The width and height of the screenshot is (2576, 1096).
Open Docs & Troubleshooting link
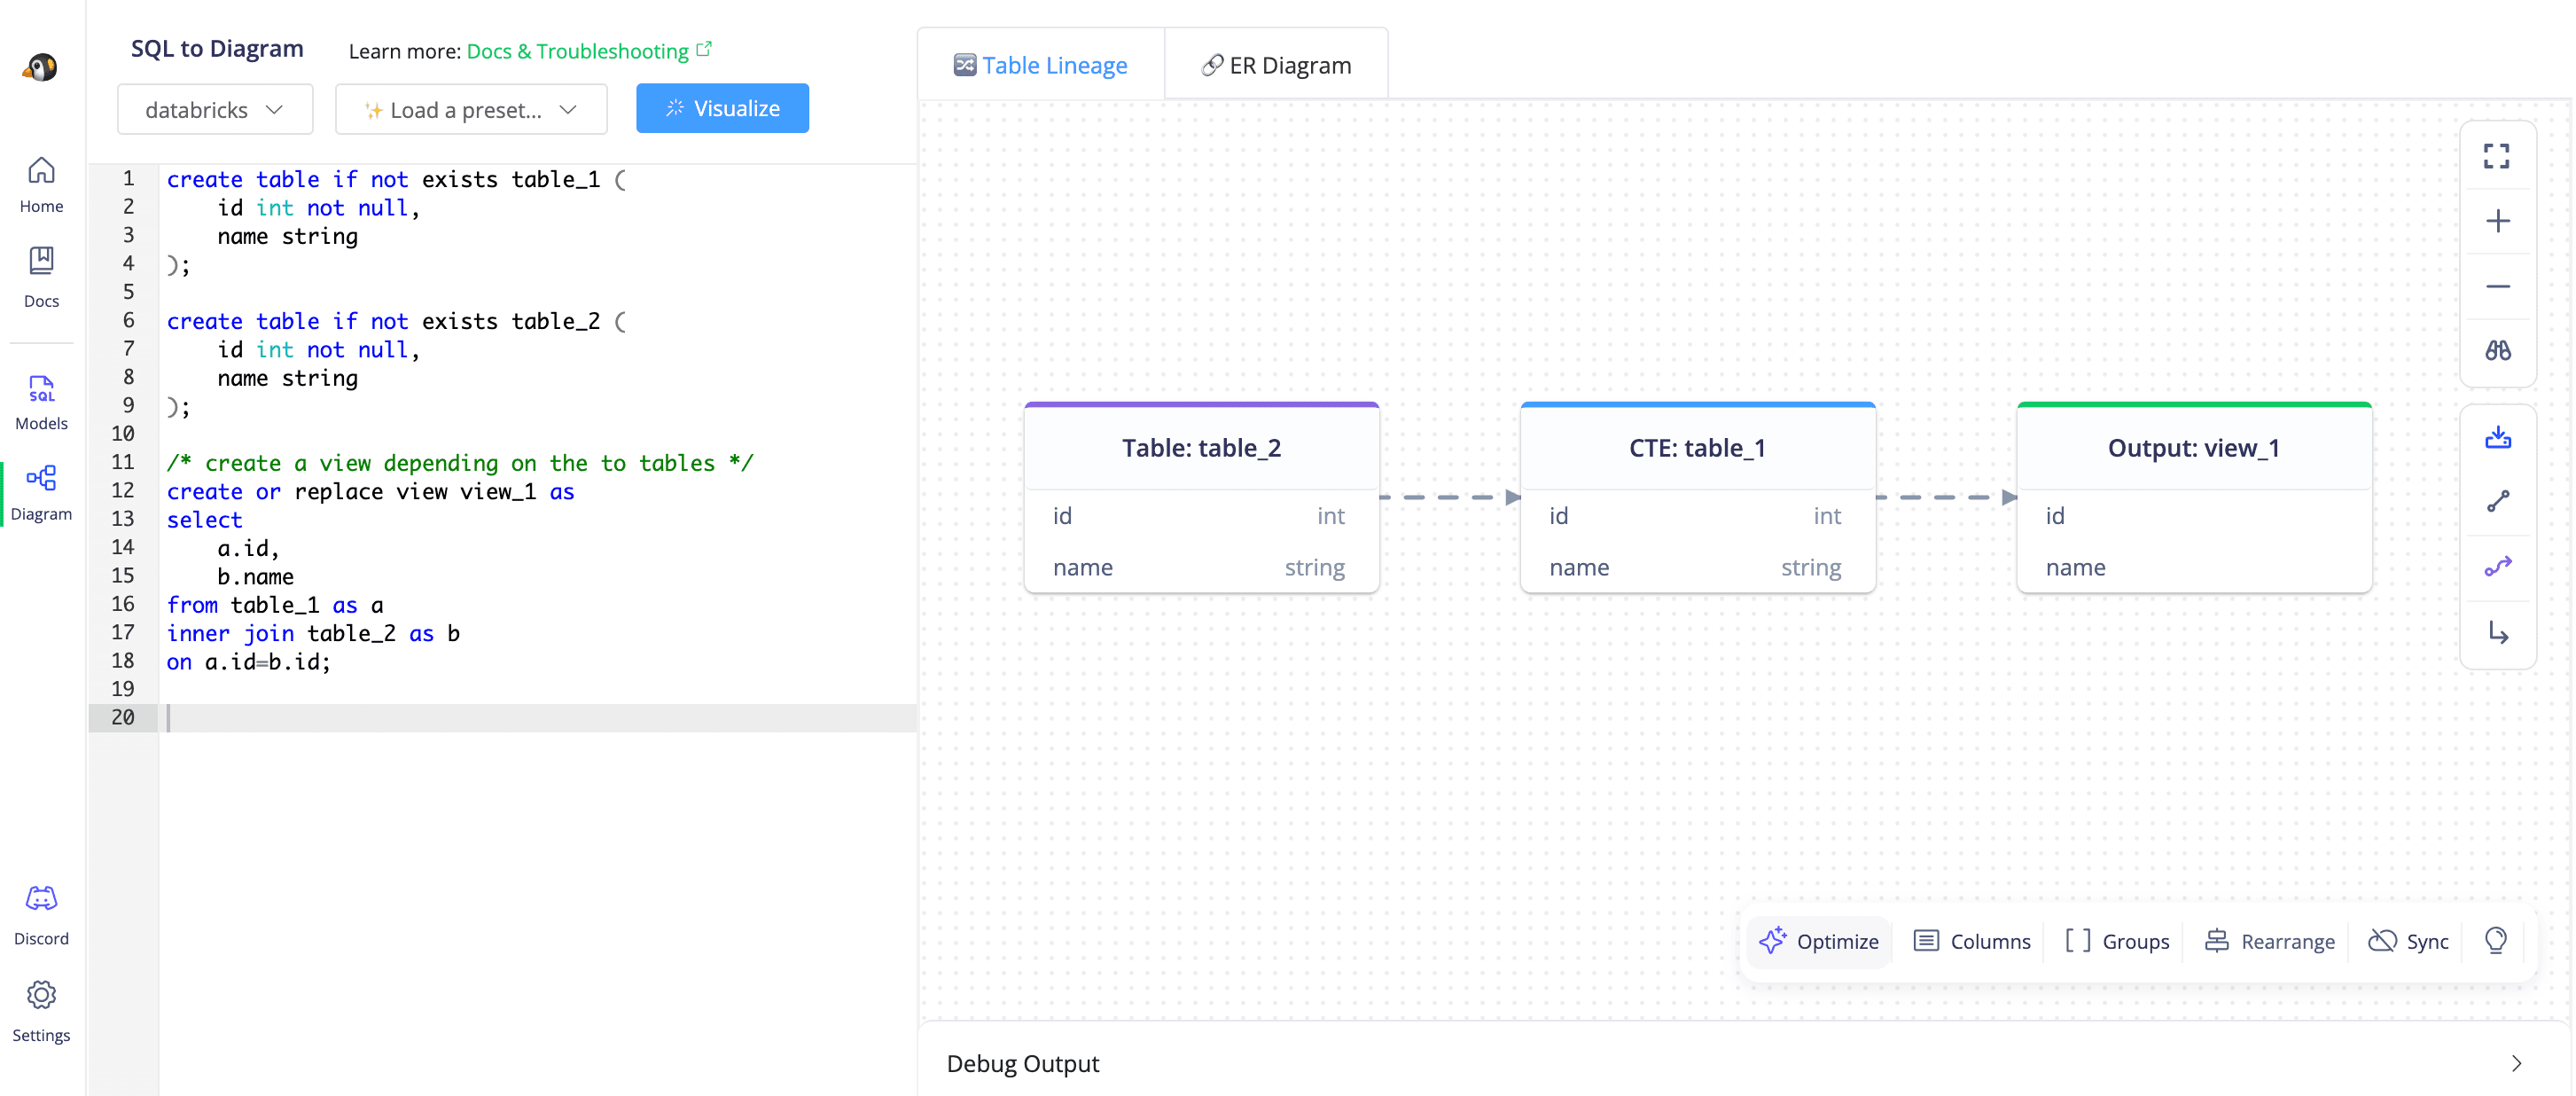tap(577, 51)
